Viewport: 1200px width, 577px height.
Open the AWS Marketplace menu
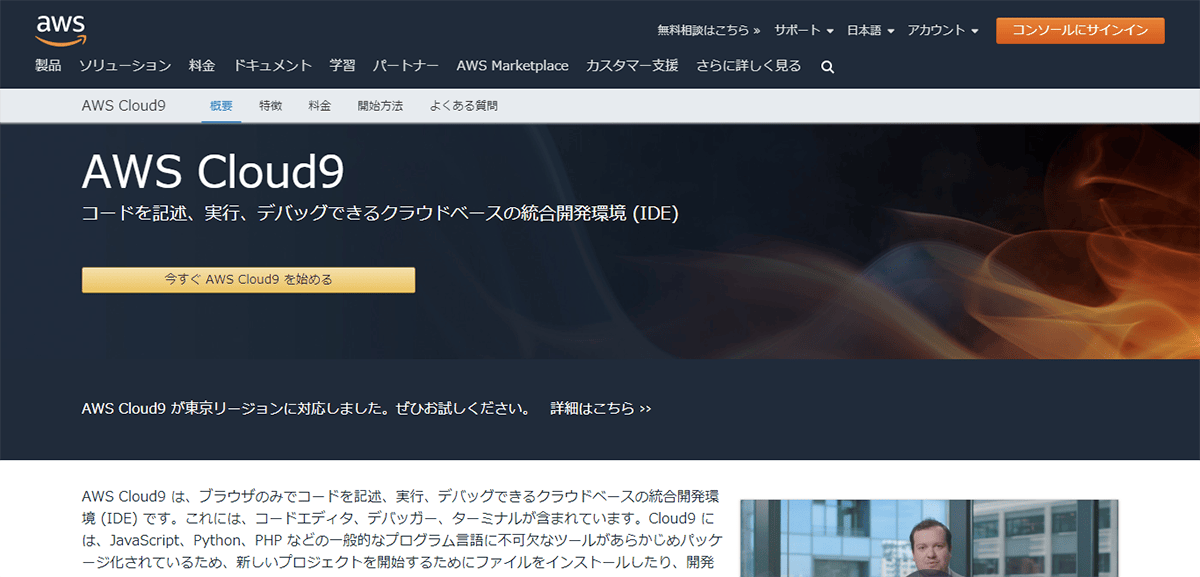click(x=512, y=66)
